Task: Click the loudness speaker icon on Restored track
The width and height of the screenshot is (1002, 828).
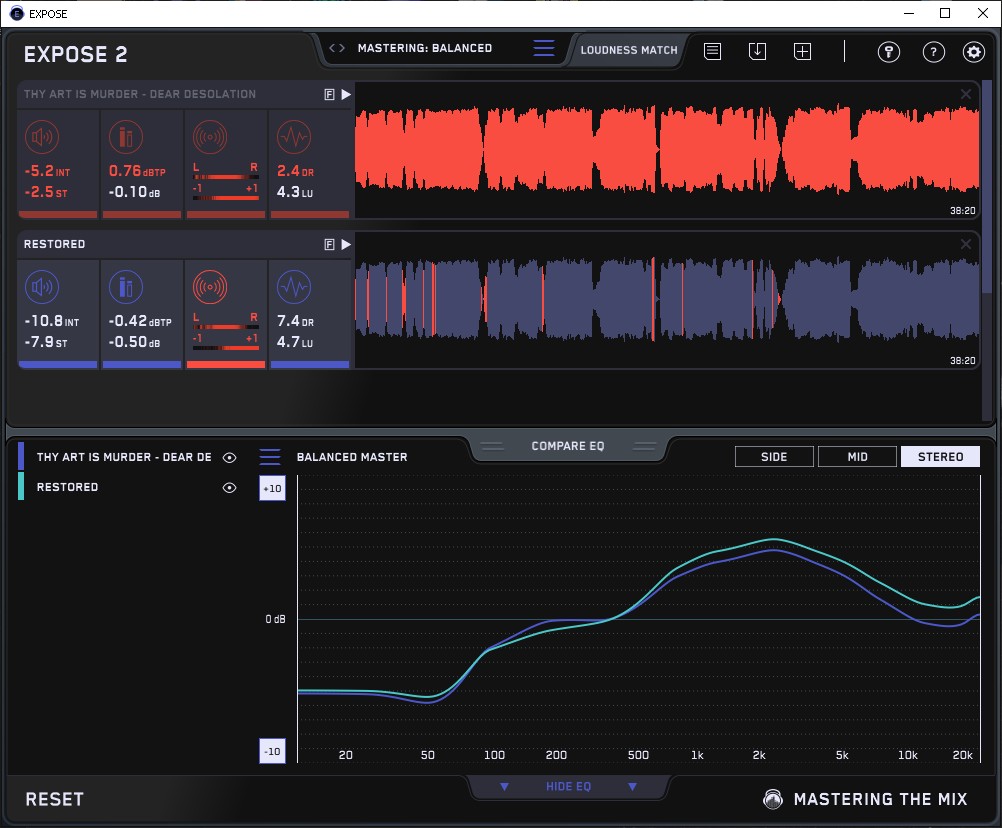Action: [x=40, y=288]
